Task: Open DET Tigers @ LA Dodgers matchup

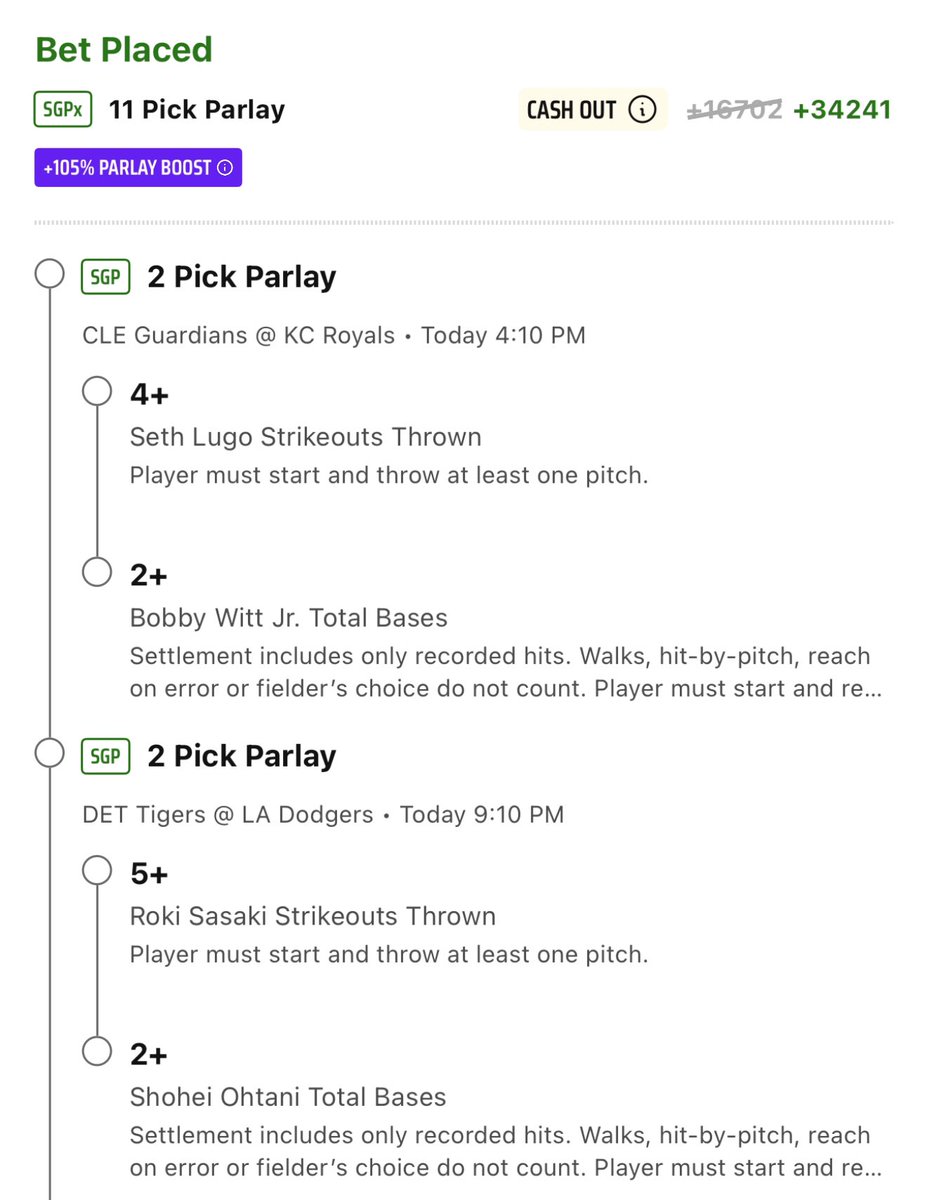Action: click(x=228, y=814)
